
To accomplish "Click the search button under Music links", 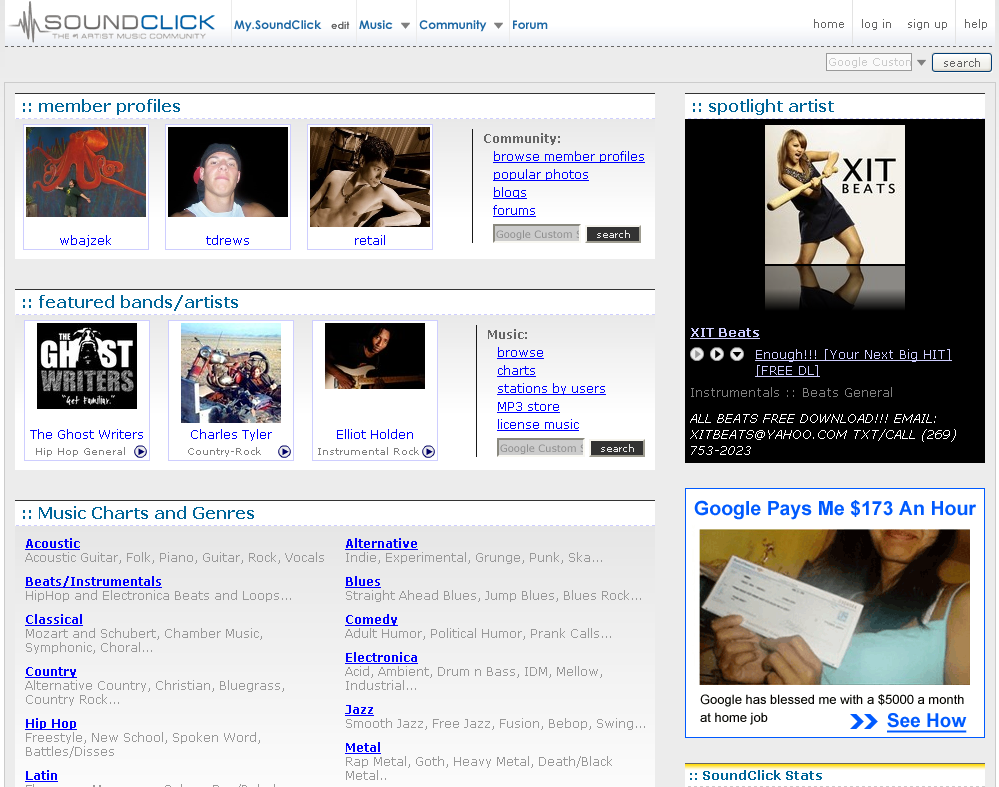I will click(617, 449).
